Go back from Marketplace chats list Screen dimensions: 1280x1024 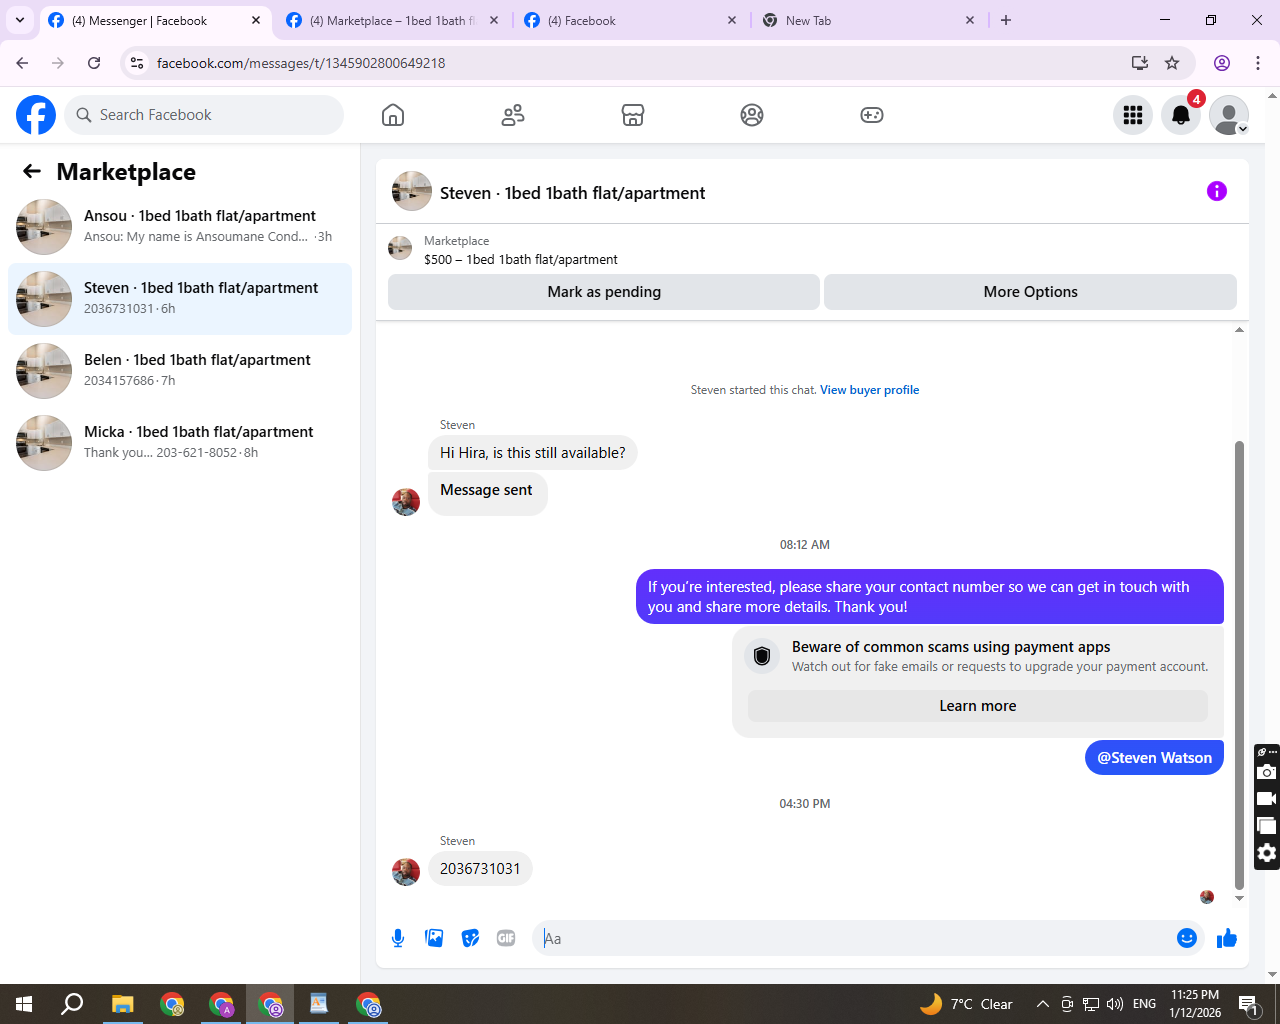click(x=32, y=171)
